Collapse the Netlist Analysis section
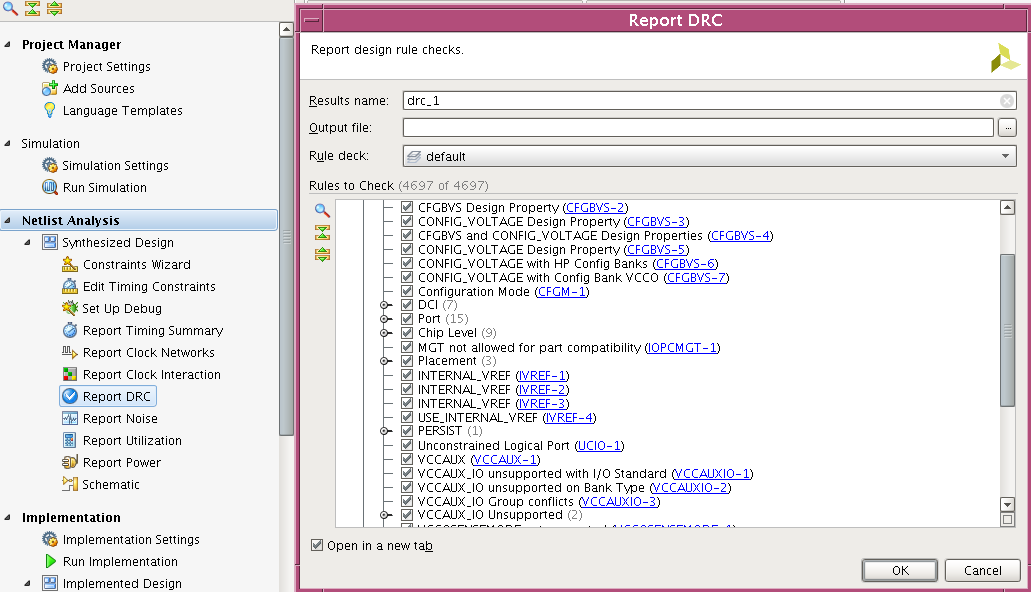The height and width of the screenshot is (592, 1031). [x=10, y=221]
